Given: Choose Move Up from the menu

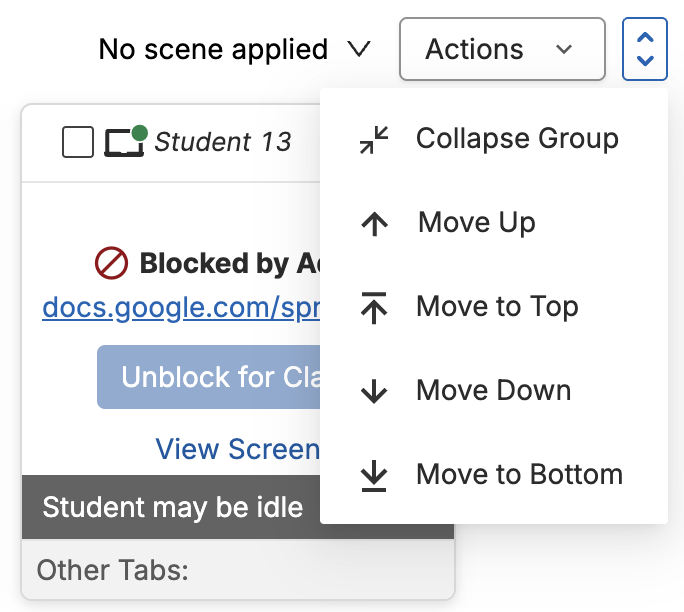Looking at the screenshot, I should coord(494,222).
